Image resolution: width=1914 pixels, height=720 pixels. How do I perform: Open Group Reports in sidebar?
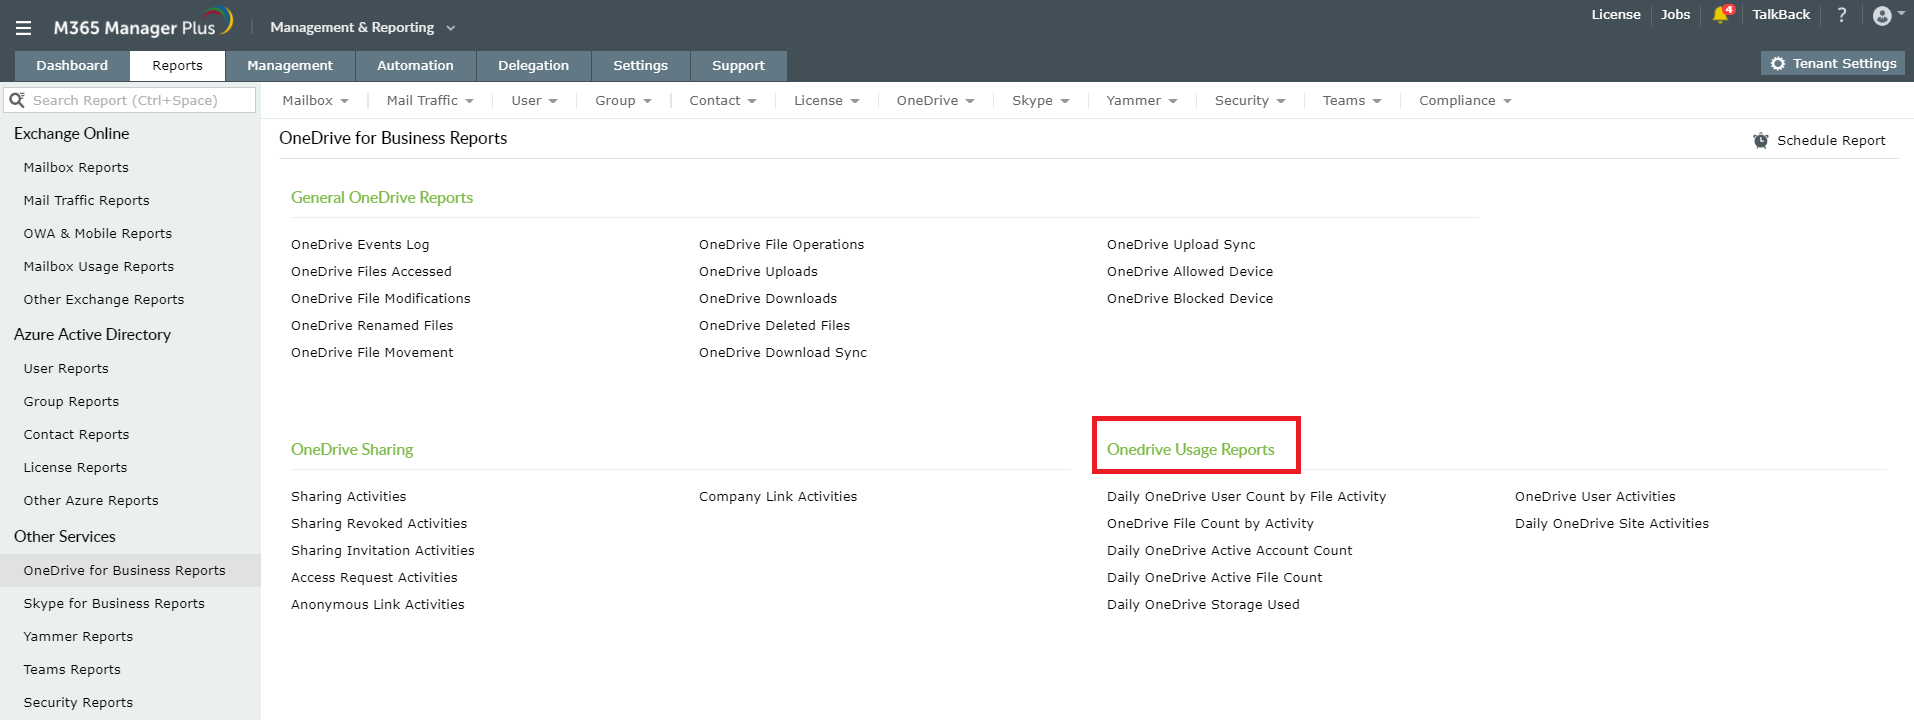[x=71, y=402]
